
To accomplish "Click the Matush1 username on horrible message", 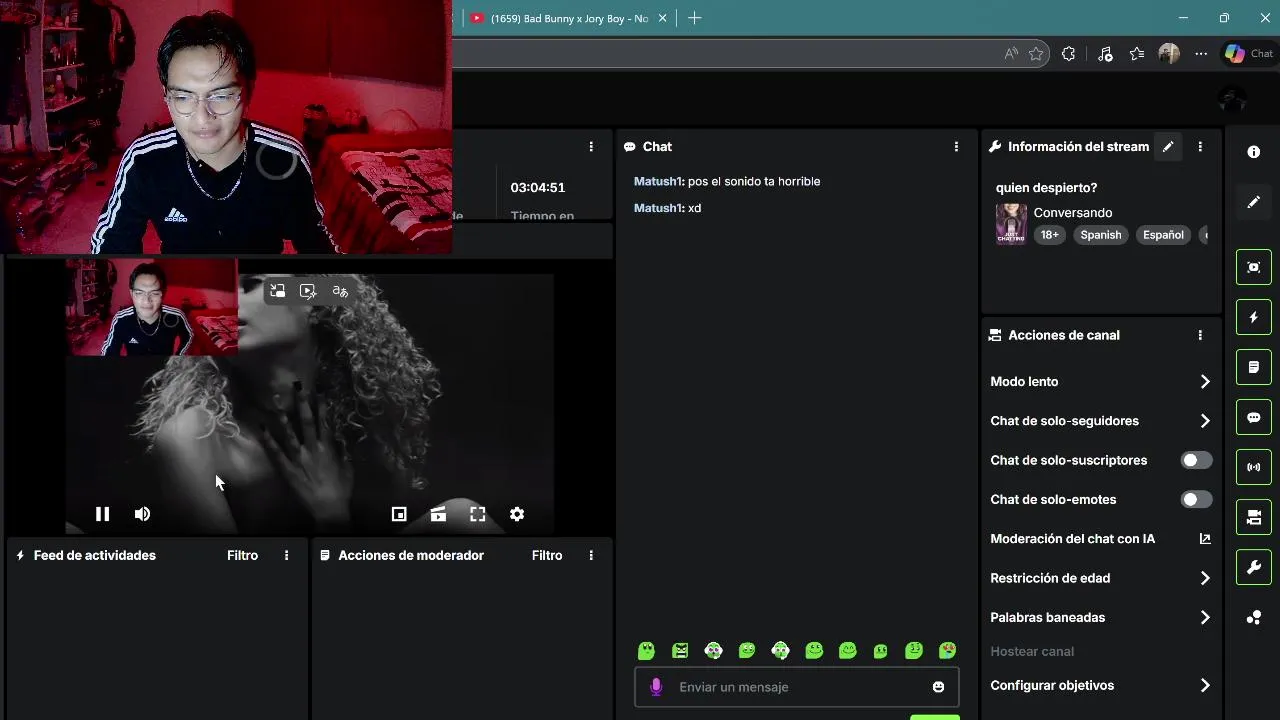I will [x=658, y=181].
